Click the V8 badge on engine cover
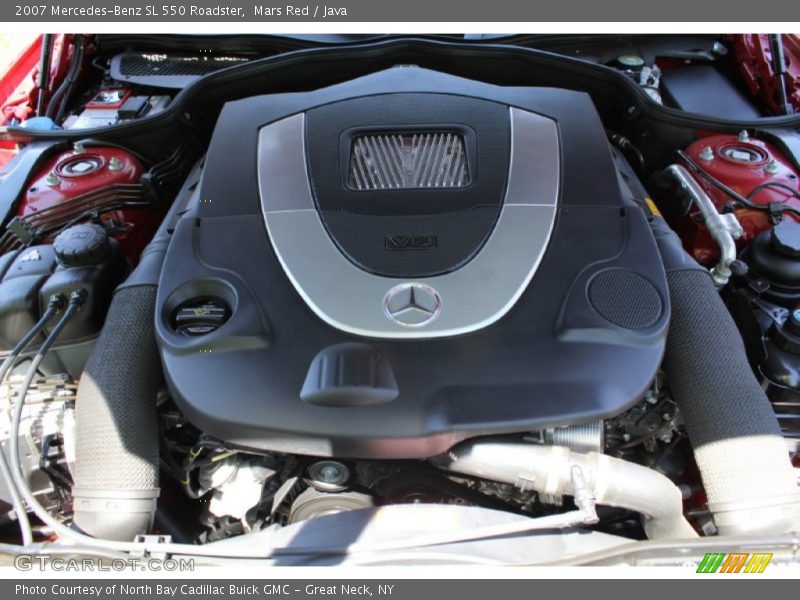This screenshot has width=800, height=600. tap(411, 242)
